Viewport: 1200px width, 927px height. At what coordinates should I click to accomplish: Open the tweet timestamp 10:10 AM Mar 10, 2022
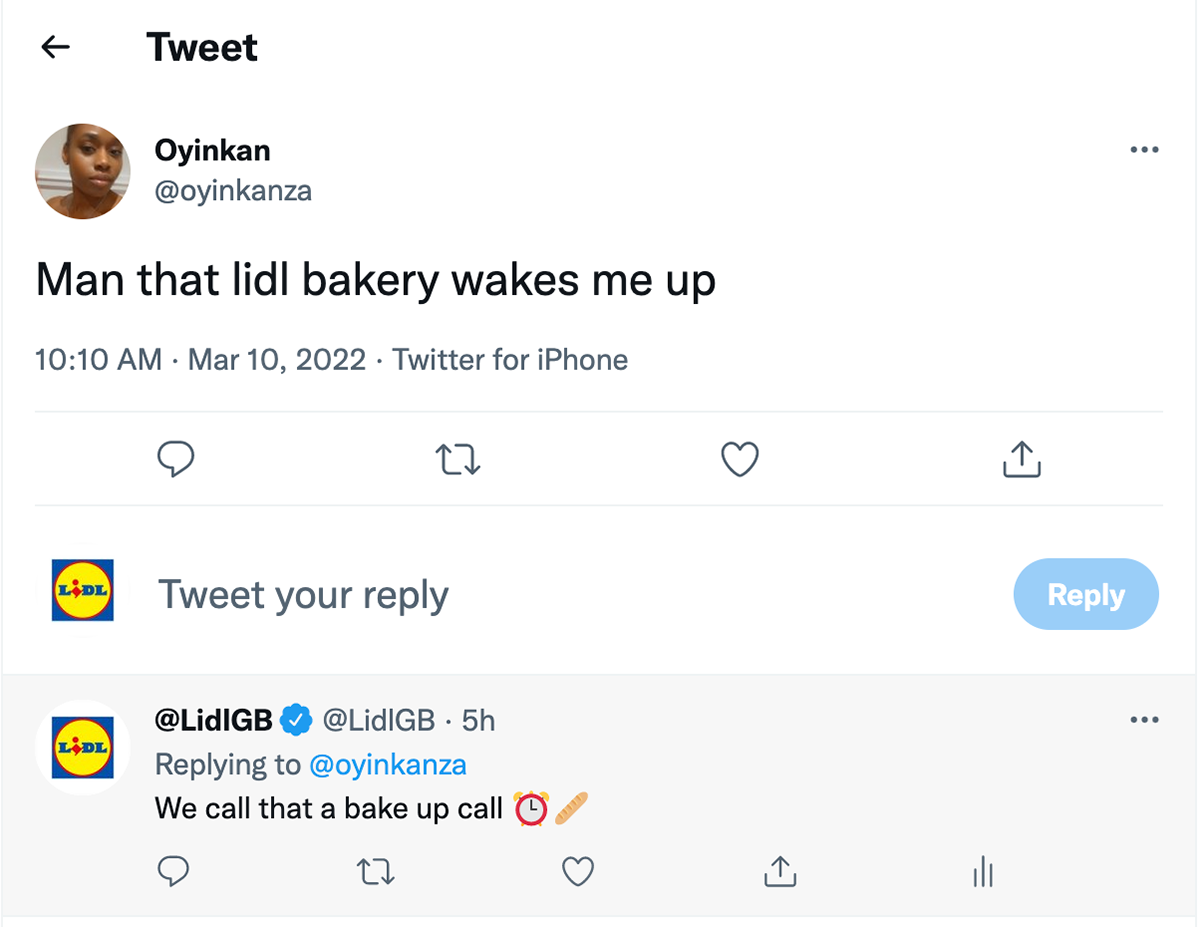(200, 360)
